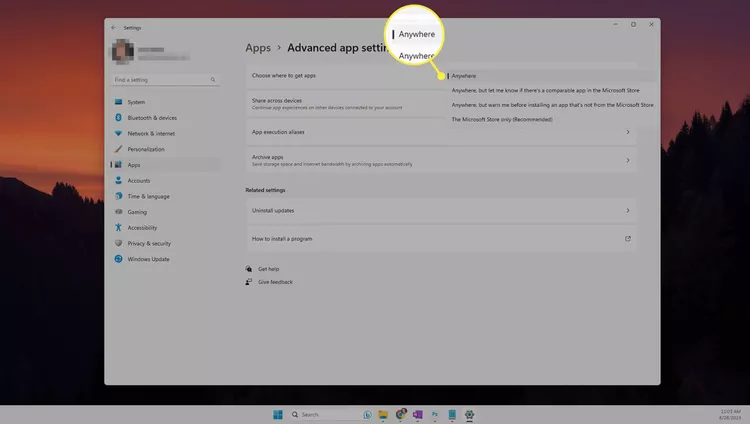Open Network & internet settings
This screenshot has height=424, width=750.
pyautogui.click(x=165, y=134)
